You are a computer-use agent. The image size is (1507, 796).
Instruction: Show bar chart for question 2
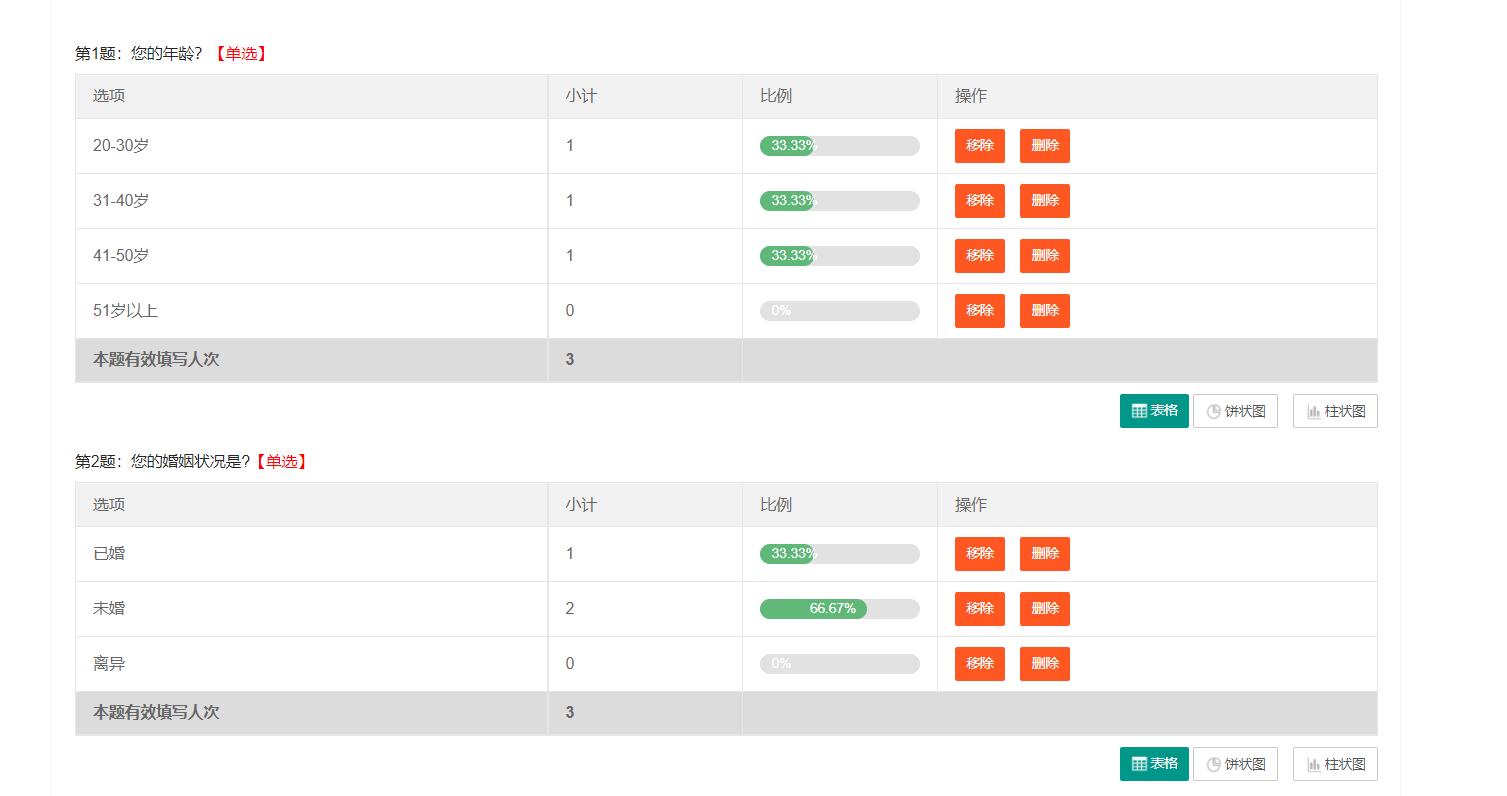[x=1335, y=764]
